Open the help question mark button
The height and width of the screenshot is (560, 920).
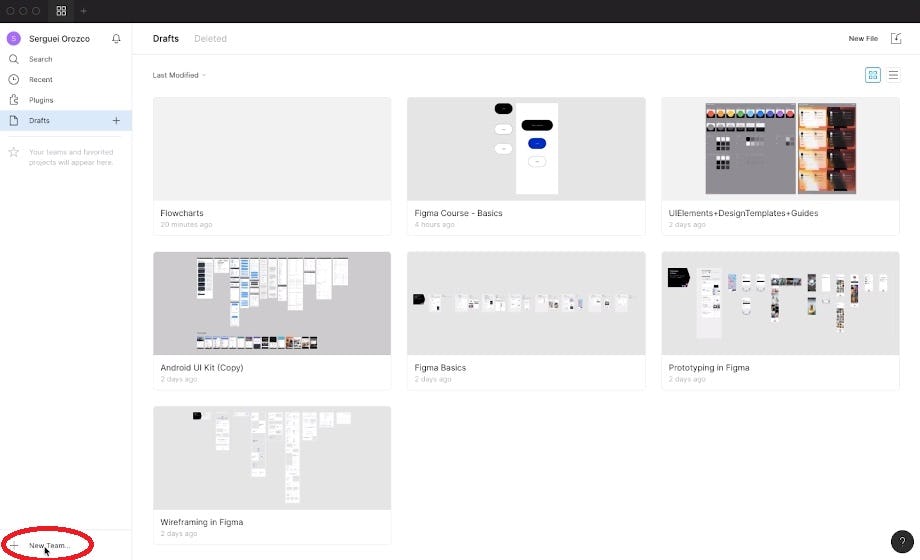pyautogui.click(x=902, y=542)
